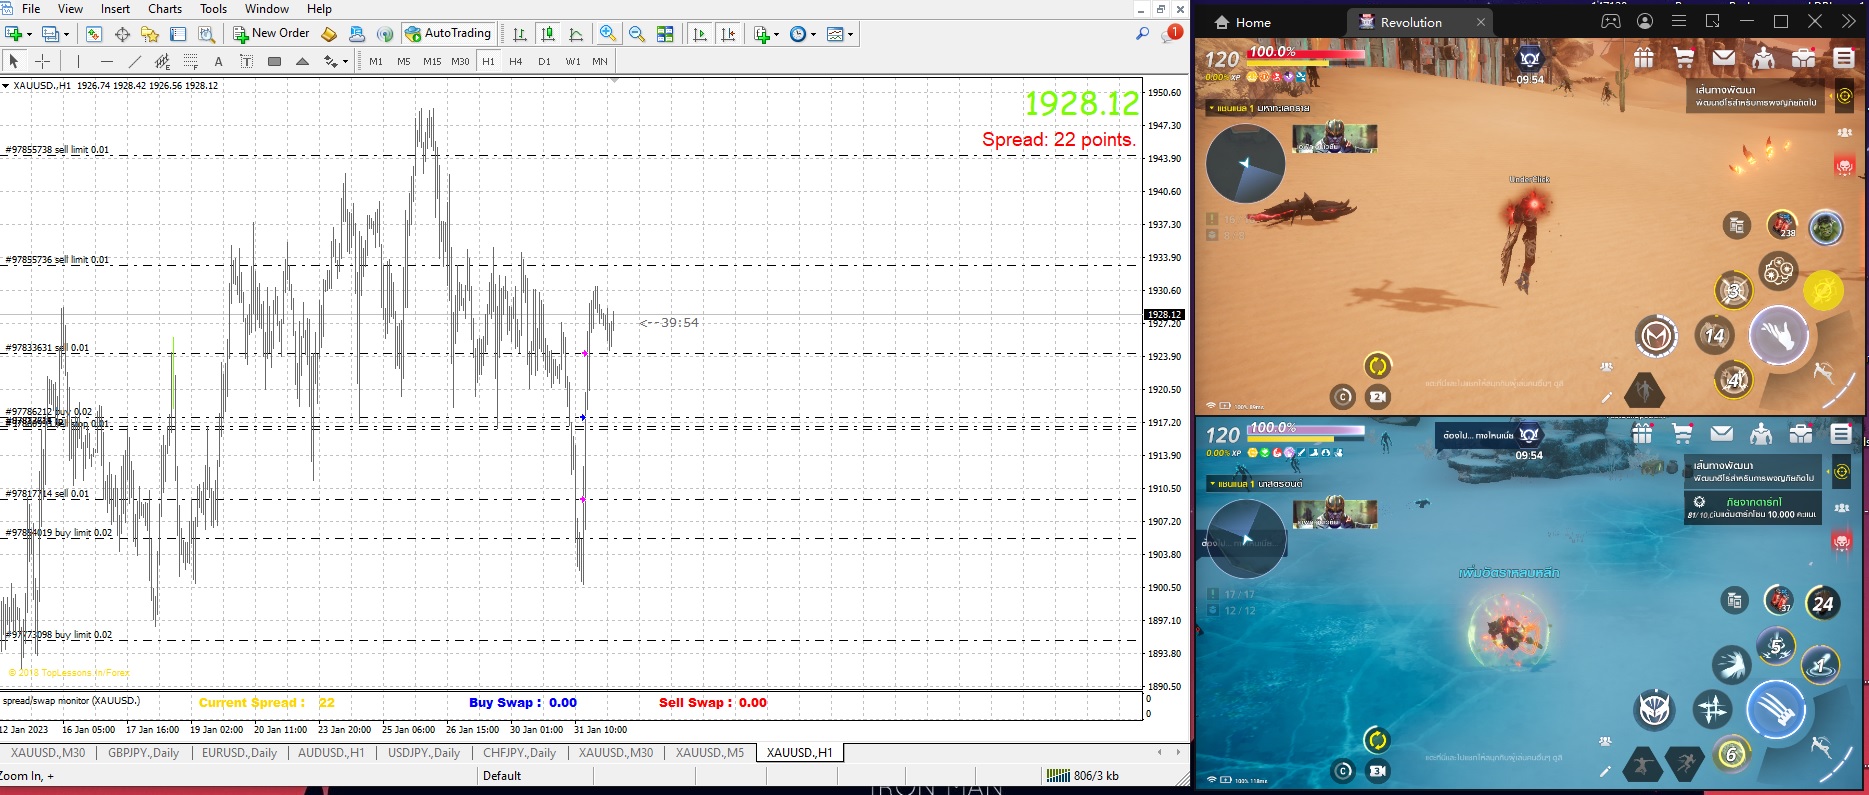
Task: Select the M15 timeframe
Action: pyautogui.click(x=432, y=61)
